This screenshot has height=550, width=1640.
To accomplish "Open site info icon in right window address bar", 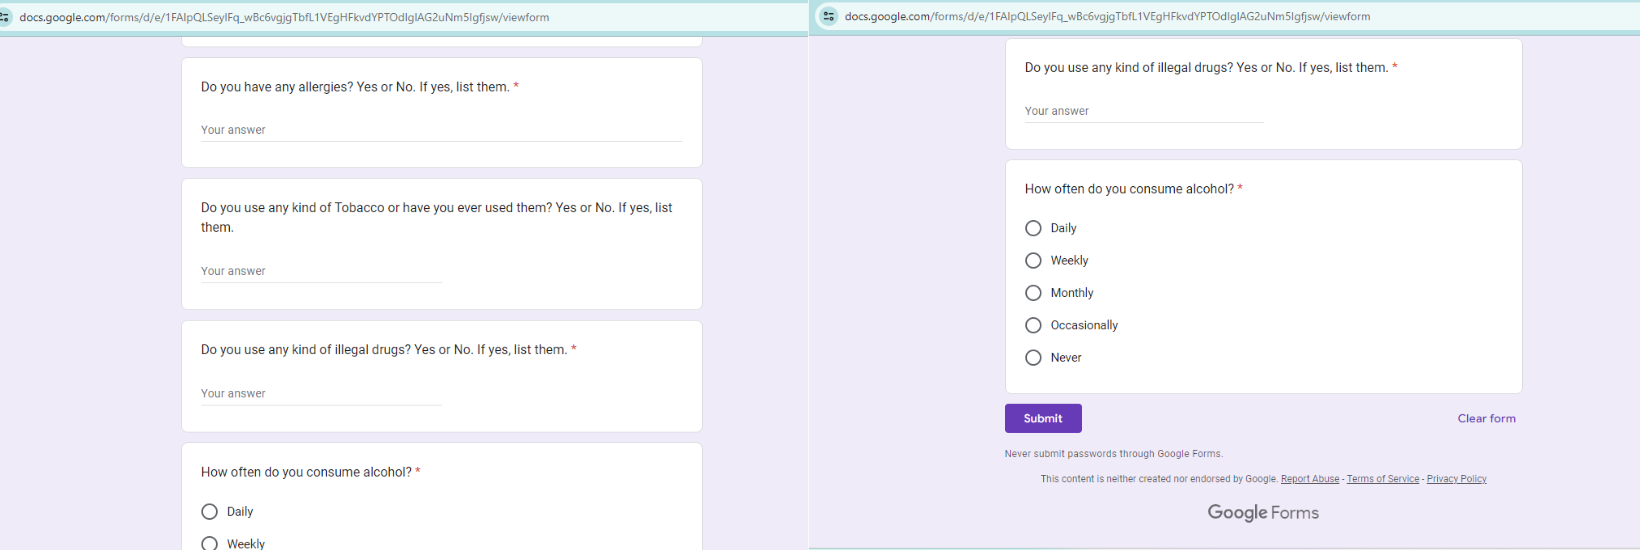I will 829,17.
